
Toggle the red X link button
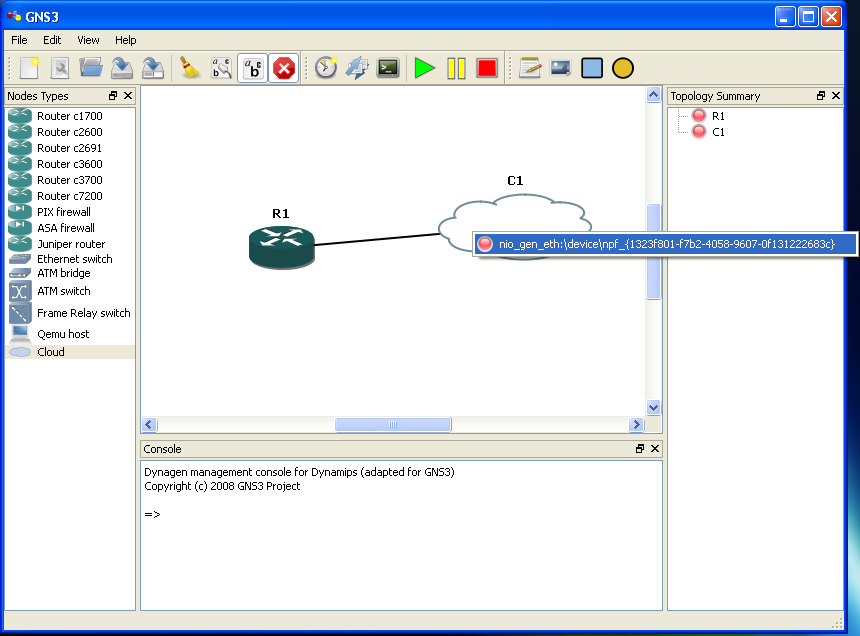coord(284,69)
